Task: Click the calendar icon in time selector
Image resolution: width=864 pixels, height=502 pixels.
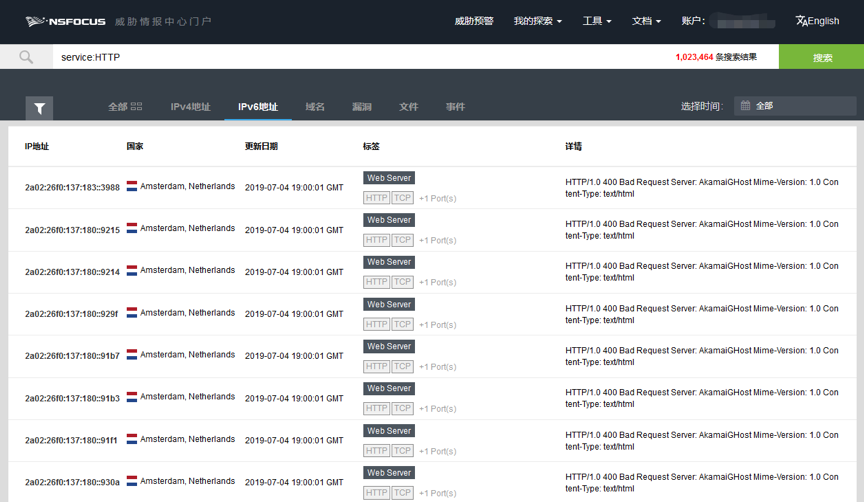Action: pos(745,106)
